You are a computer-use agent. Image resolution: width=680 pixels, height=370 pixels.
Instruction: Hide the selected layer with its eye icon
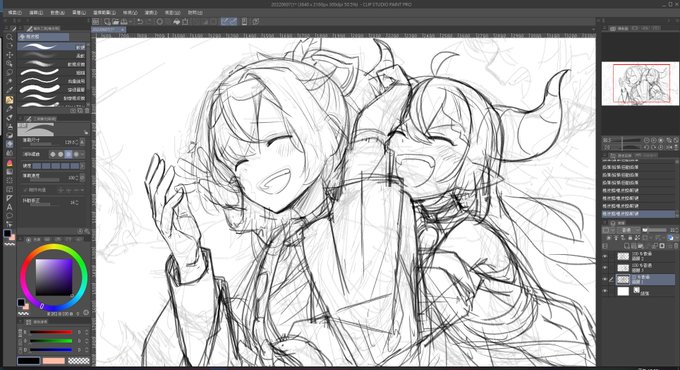605,279
